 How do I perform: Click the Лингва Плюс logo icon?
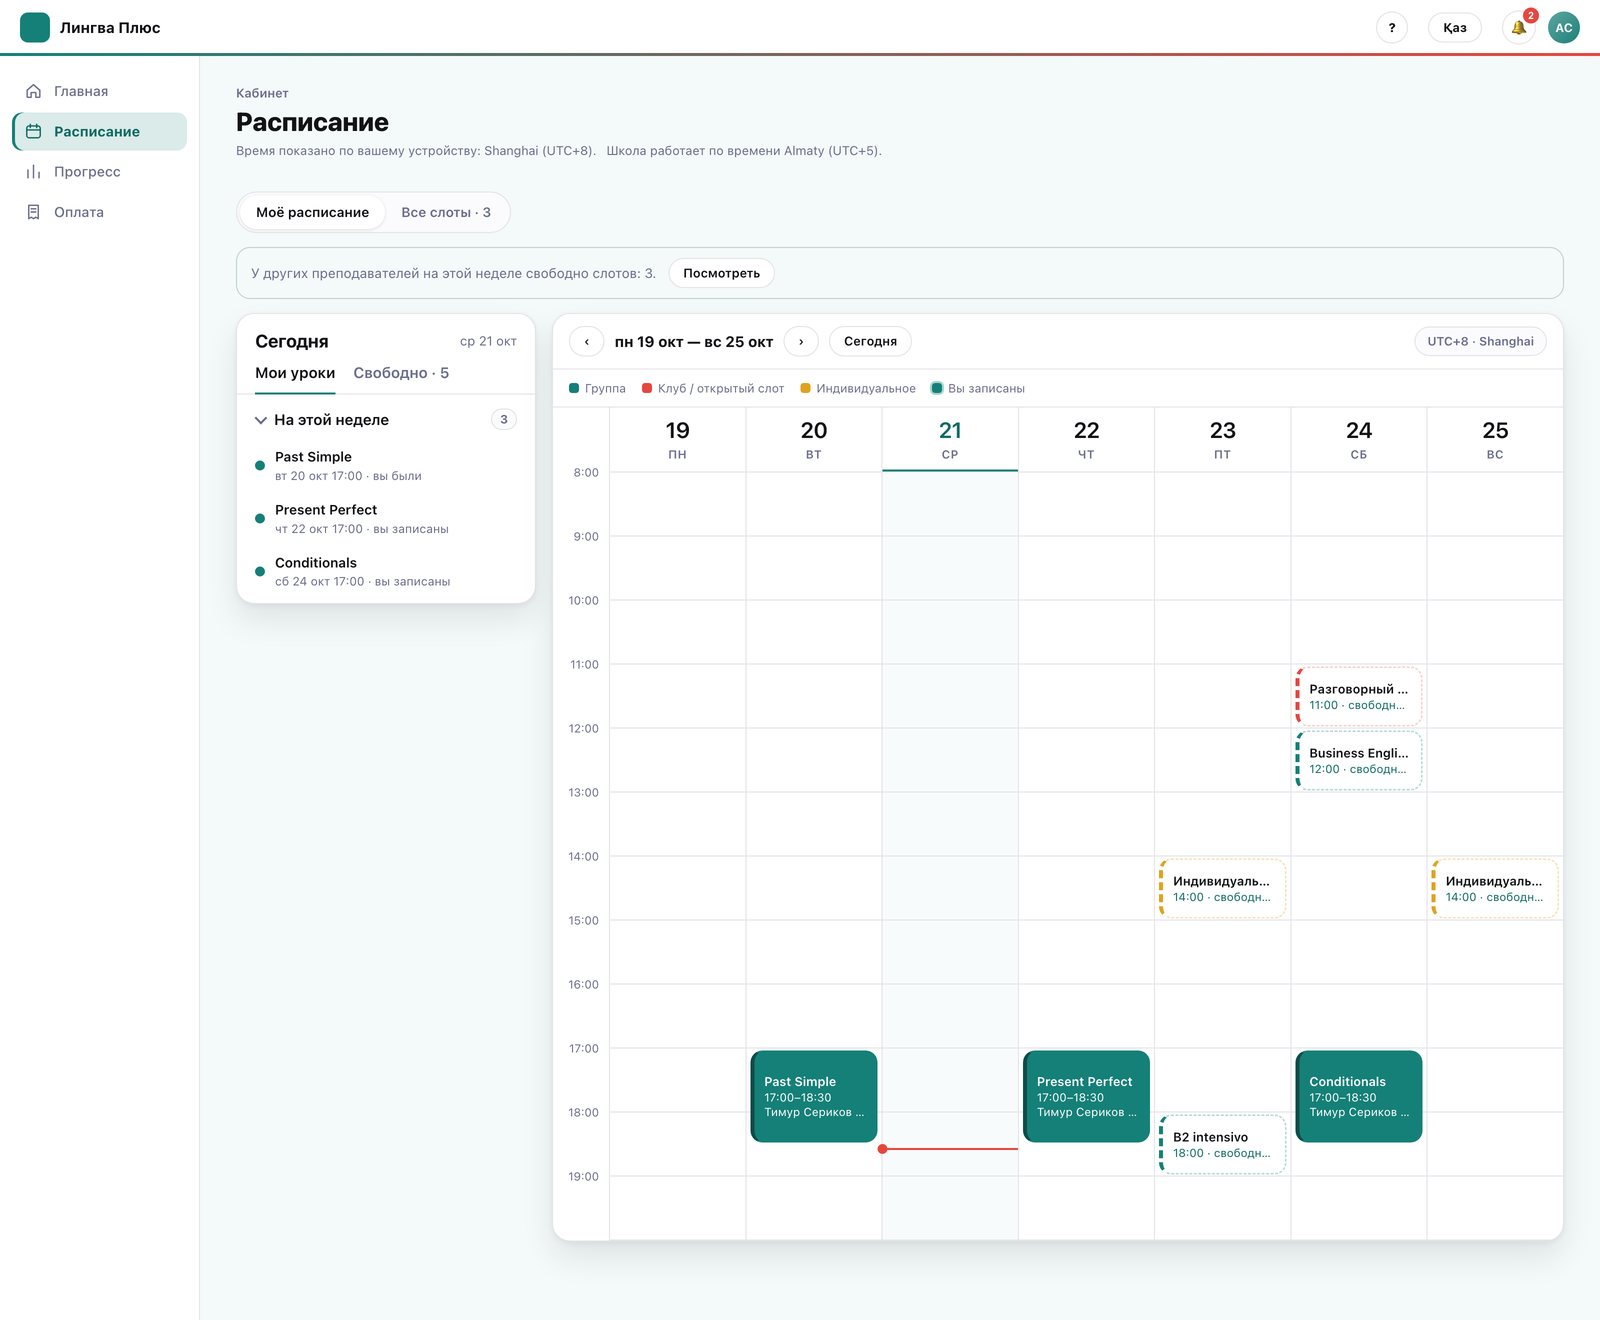[x=35, y=27]
